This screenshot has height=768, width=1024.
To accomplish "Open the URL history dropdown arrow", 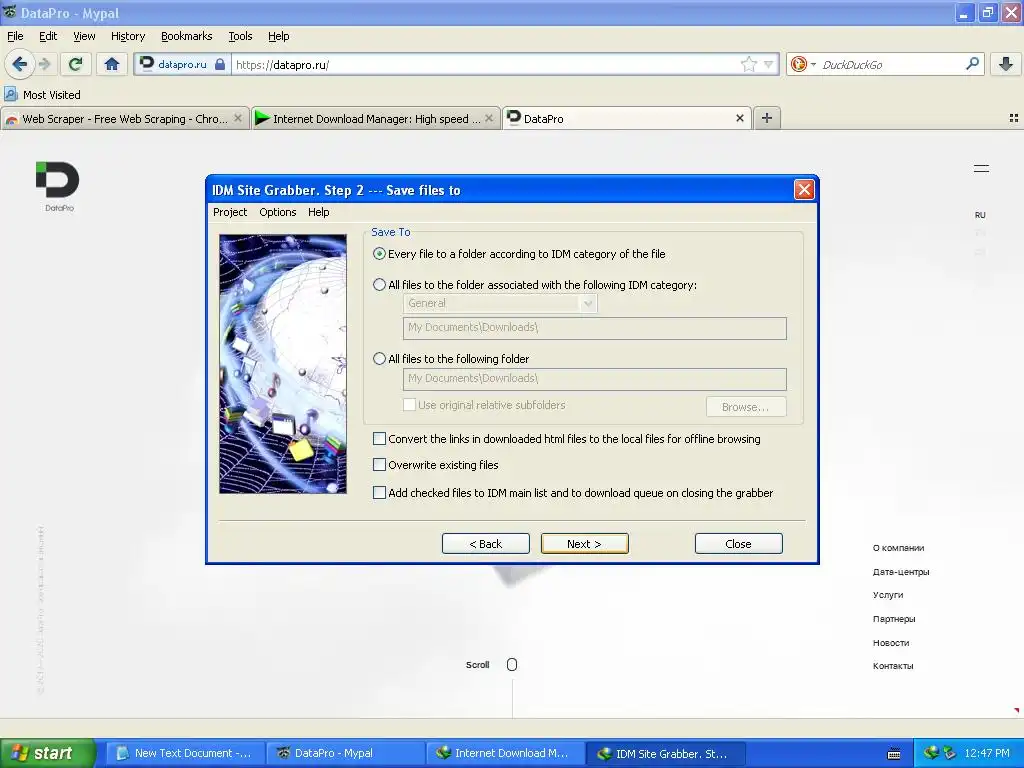I will click(x=769, y=64).
